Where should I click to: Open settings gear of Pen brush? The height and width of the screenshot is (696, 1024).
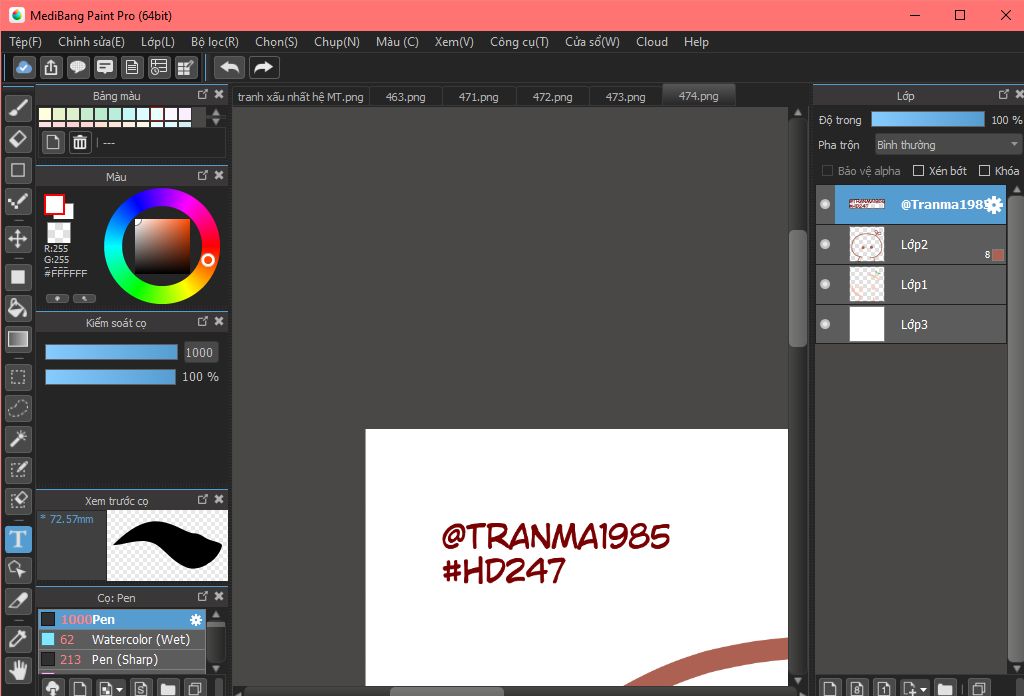pyautogui.click(x=195, y=620)
